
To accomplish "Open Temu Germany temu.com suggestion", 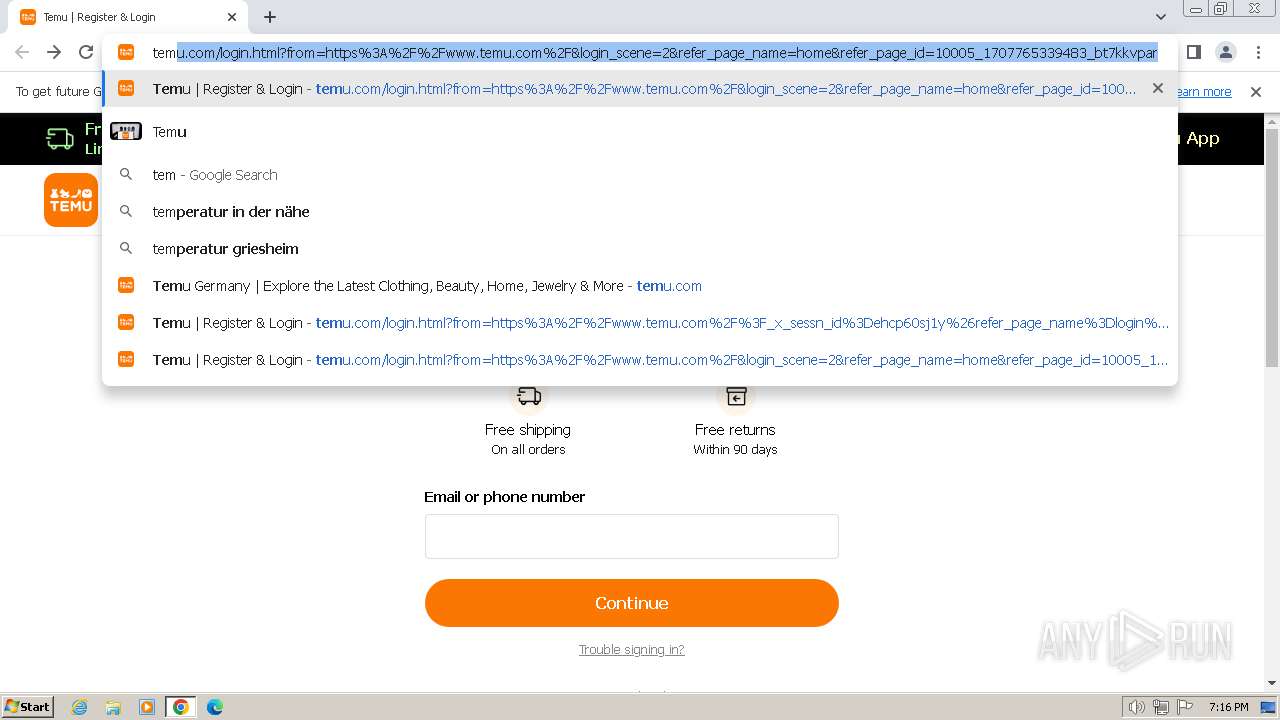I will (x=640, y=286).
